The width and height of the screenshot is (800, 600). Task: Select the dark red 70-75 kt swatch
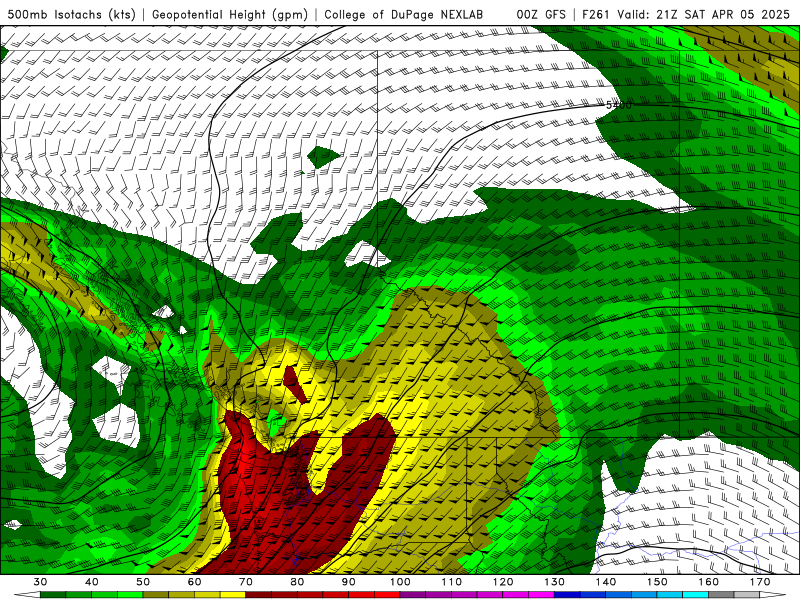(x=259, y=595)
